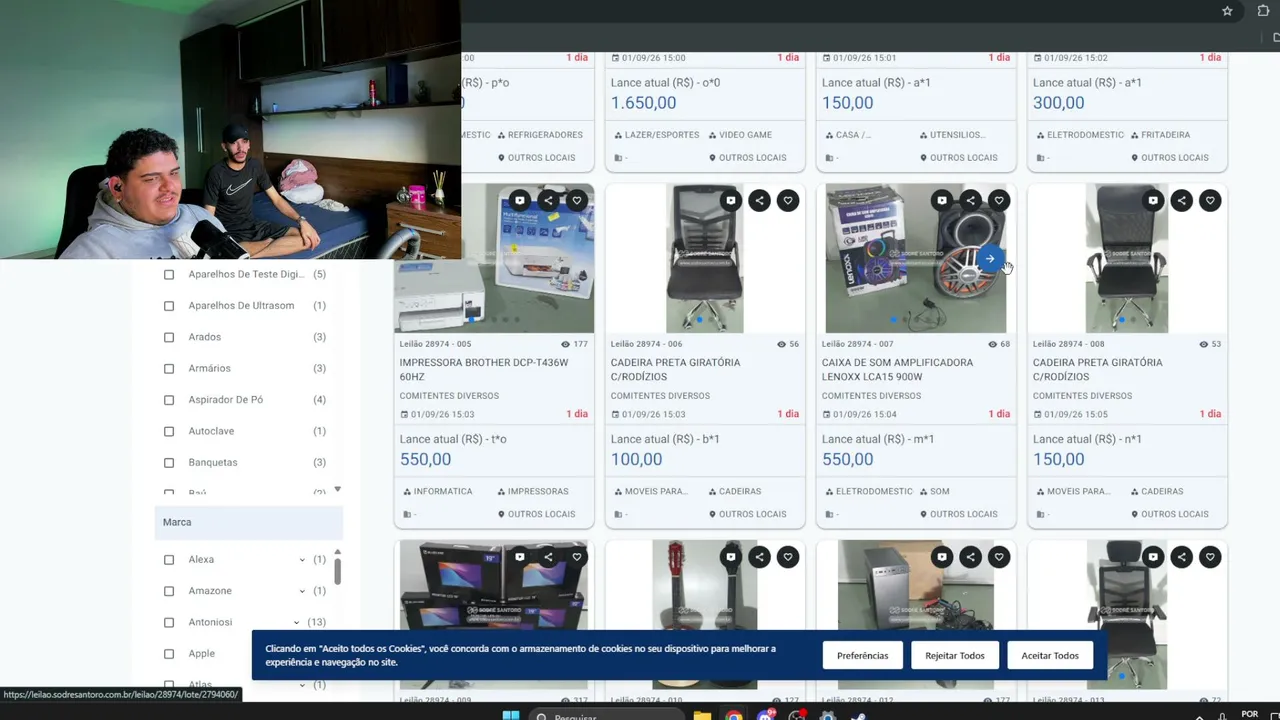Favorite lot 008 Cadeira Preta Giratória
Image resolution: width=1280 pixels, height=720 pixels.
click(1210, 201)
